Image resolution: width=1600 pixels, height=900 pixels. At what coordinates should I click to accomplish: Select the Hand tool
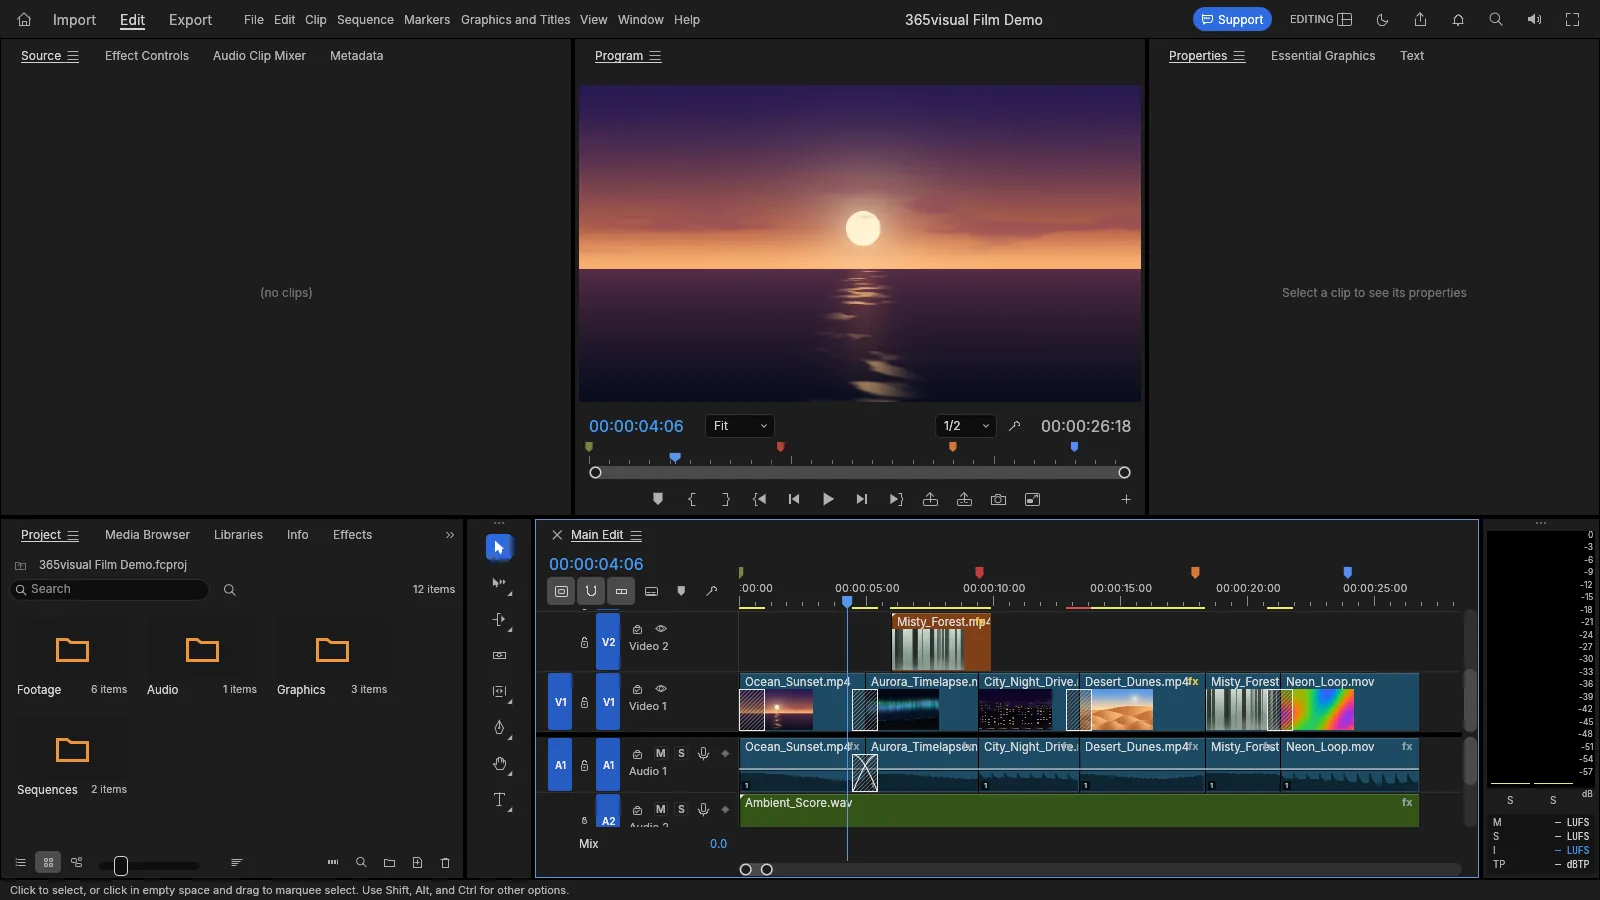[499, 764]
